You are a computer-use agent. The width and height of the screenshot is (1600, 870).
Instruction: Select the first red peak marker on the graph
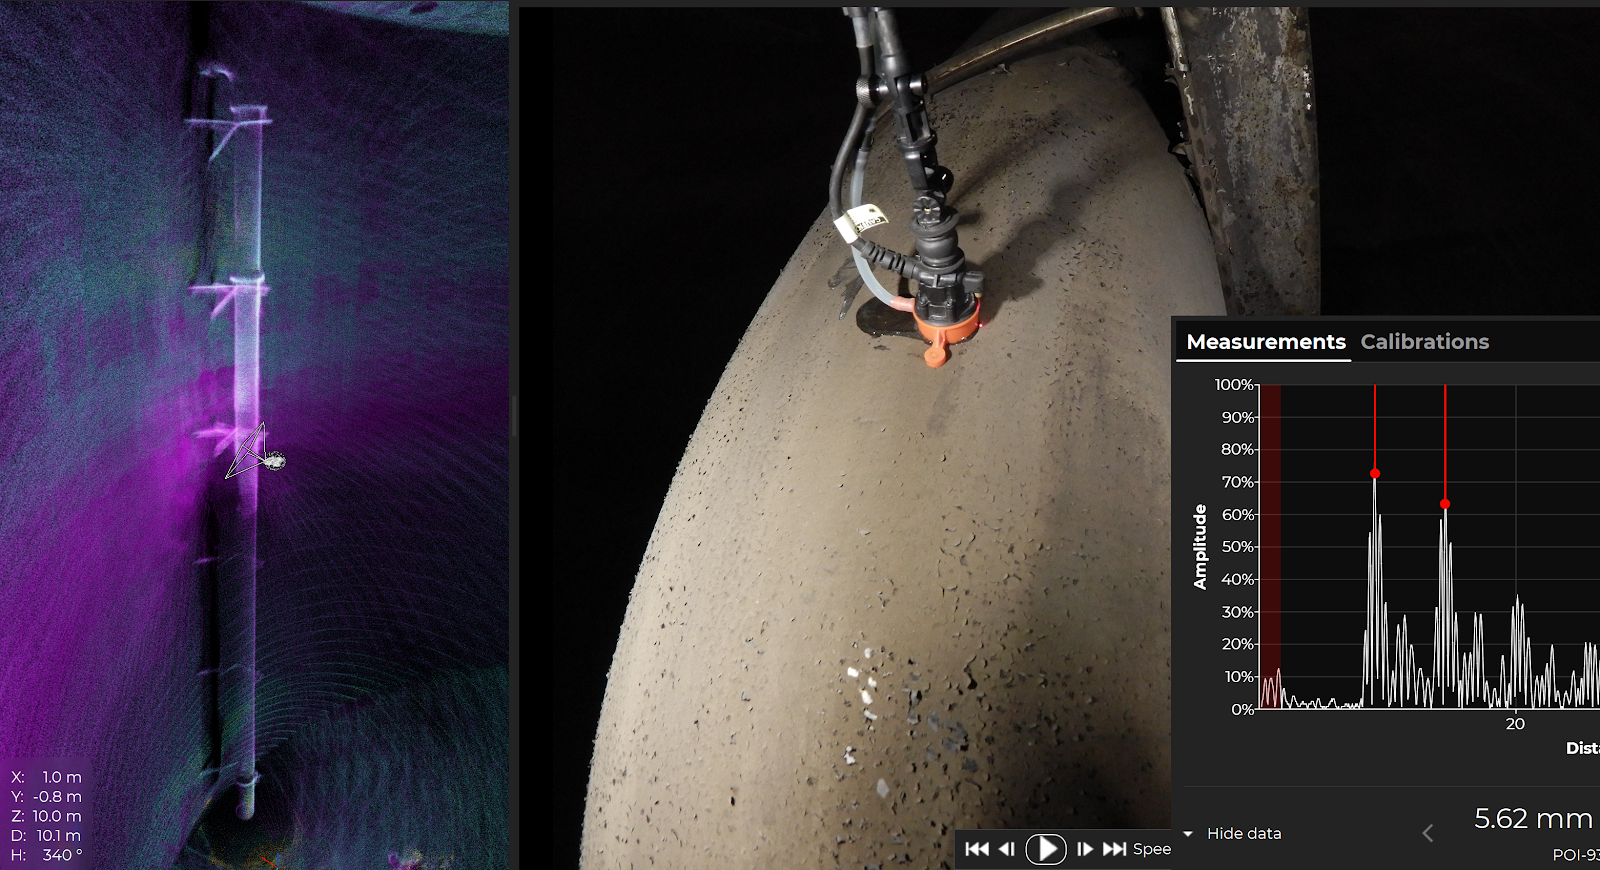pyautogui.click(x=1375, y=473)
